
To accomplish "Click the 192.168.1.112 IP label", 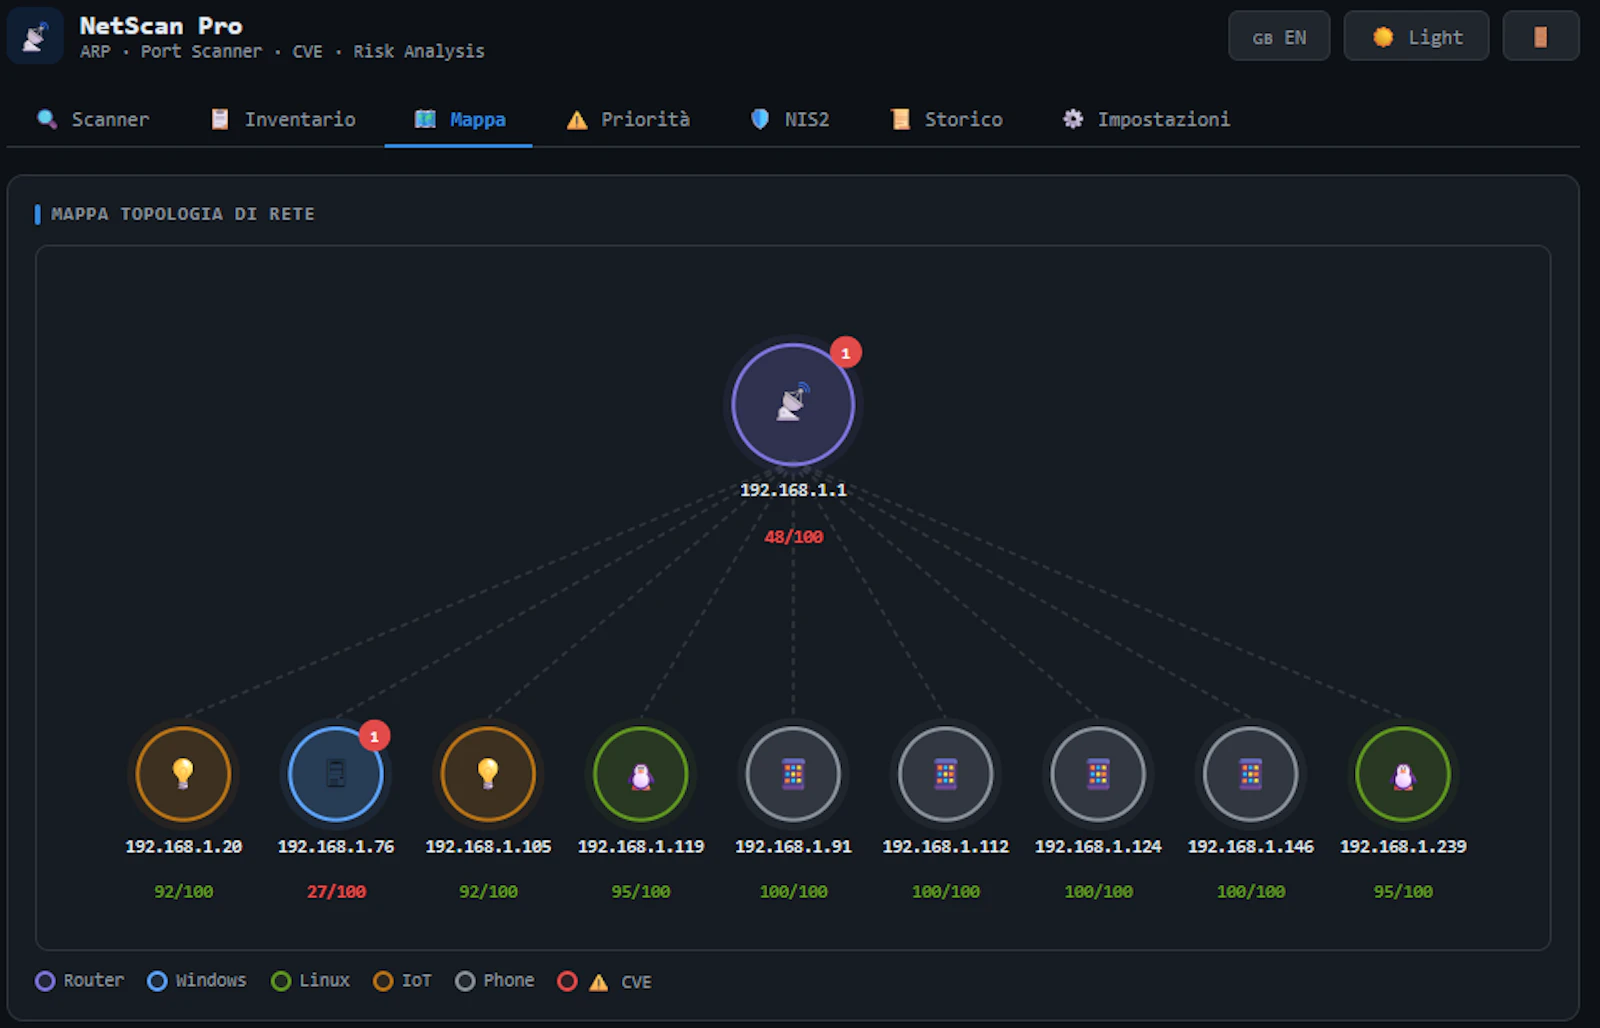I will point(946,846).
